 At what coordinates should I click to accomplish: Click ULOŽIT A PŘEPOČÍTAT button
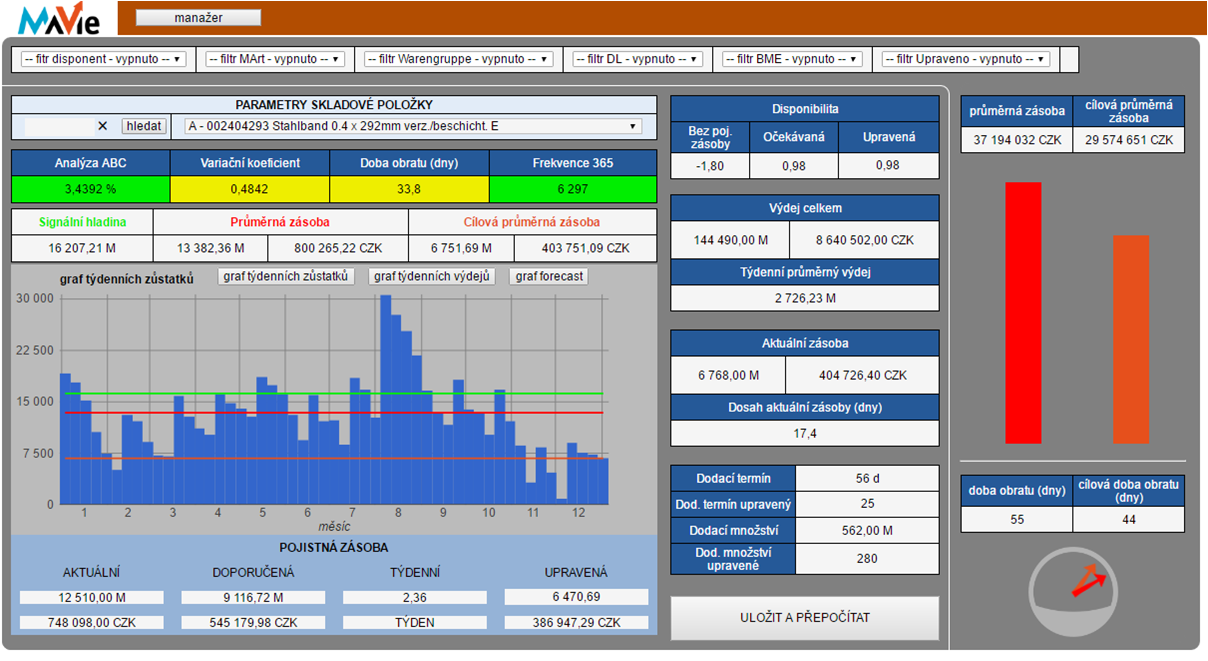coord(805,618)
